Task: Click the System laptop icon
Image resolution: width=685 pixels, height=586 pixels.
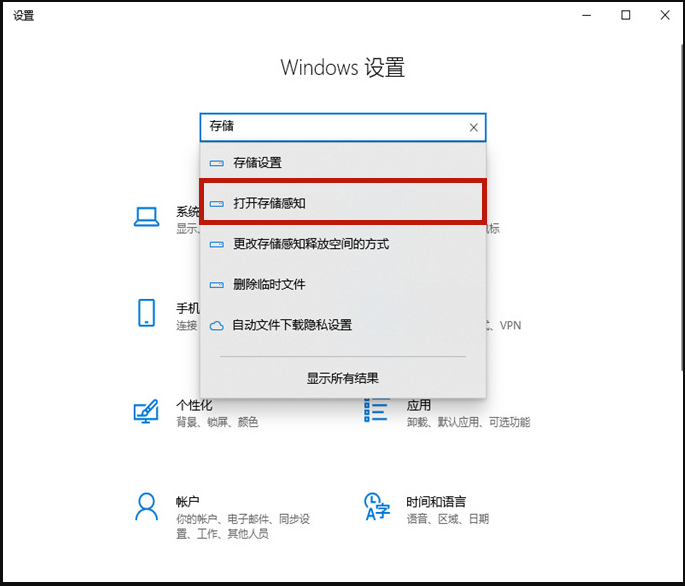Action: click(147, 218)
